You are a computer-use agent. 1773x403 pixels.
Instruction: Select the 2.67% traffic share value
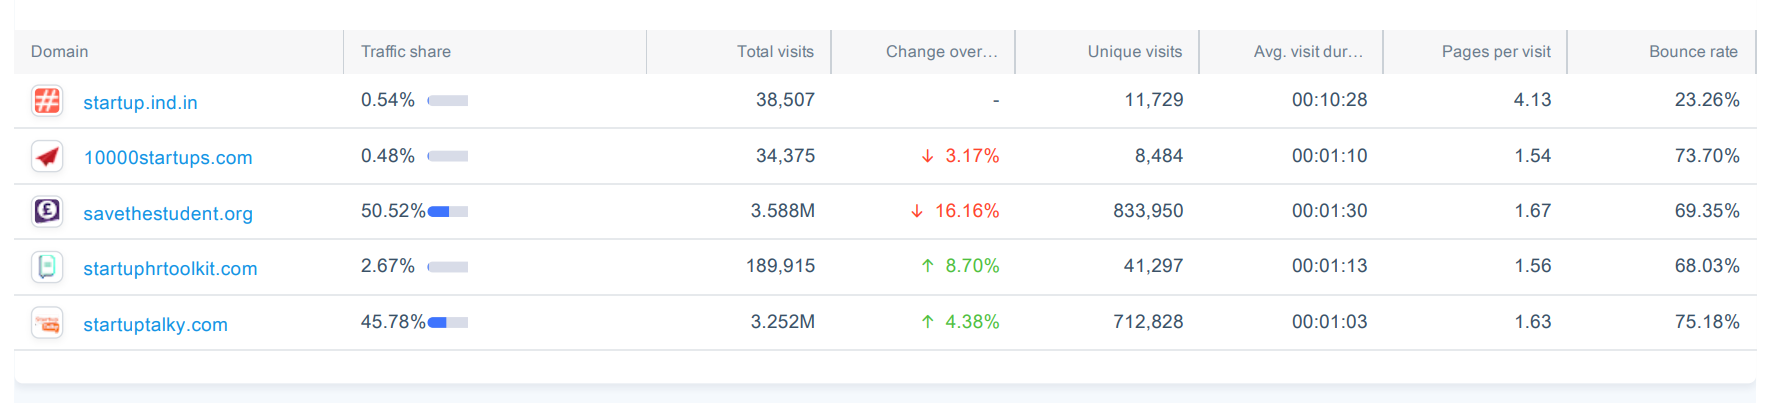388,266
